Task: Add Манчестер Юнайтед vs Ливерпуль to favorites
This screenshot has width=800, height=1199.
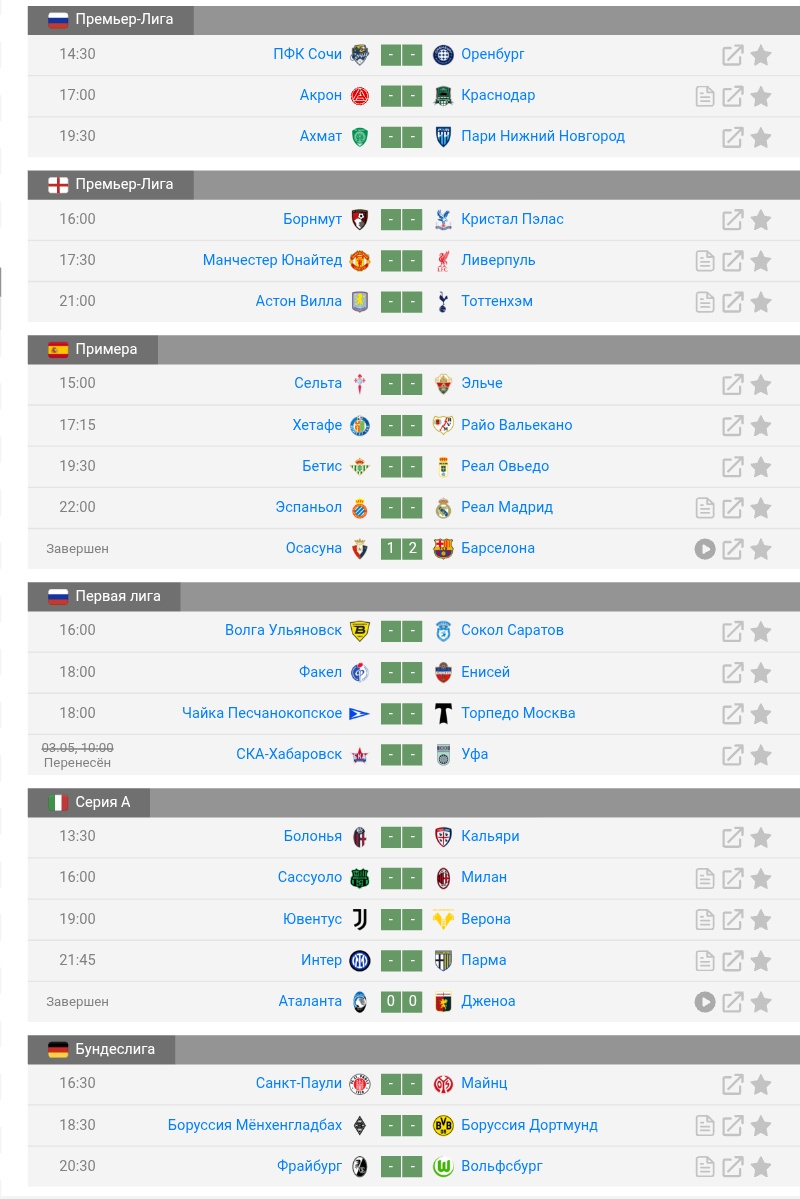Action: pos(760,261)
